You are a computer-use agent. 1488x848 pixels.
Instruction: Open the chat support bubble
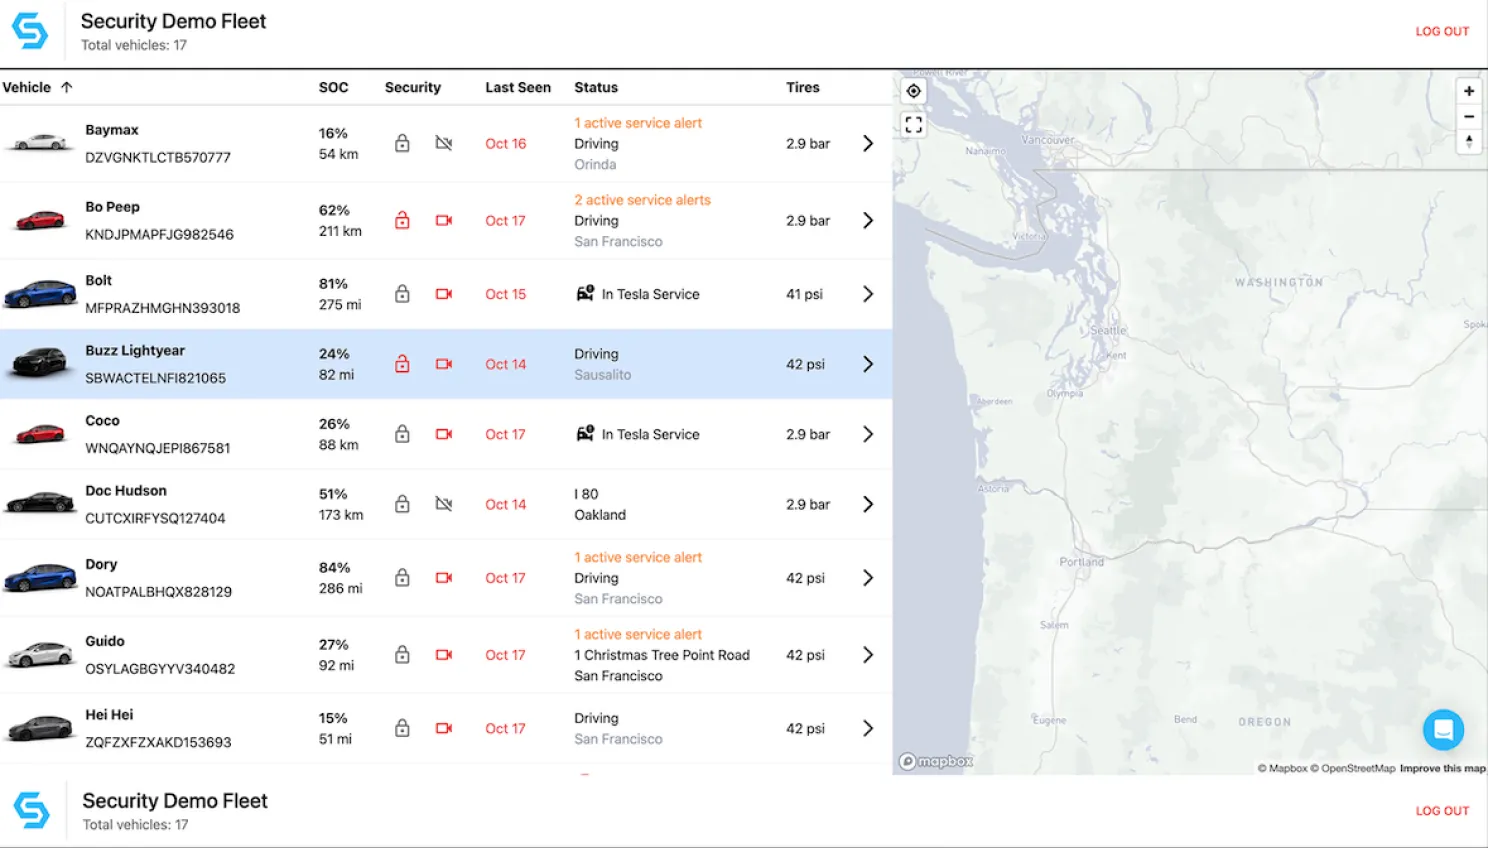[1443, 730]
